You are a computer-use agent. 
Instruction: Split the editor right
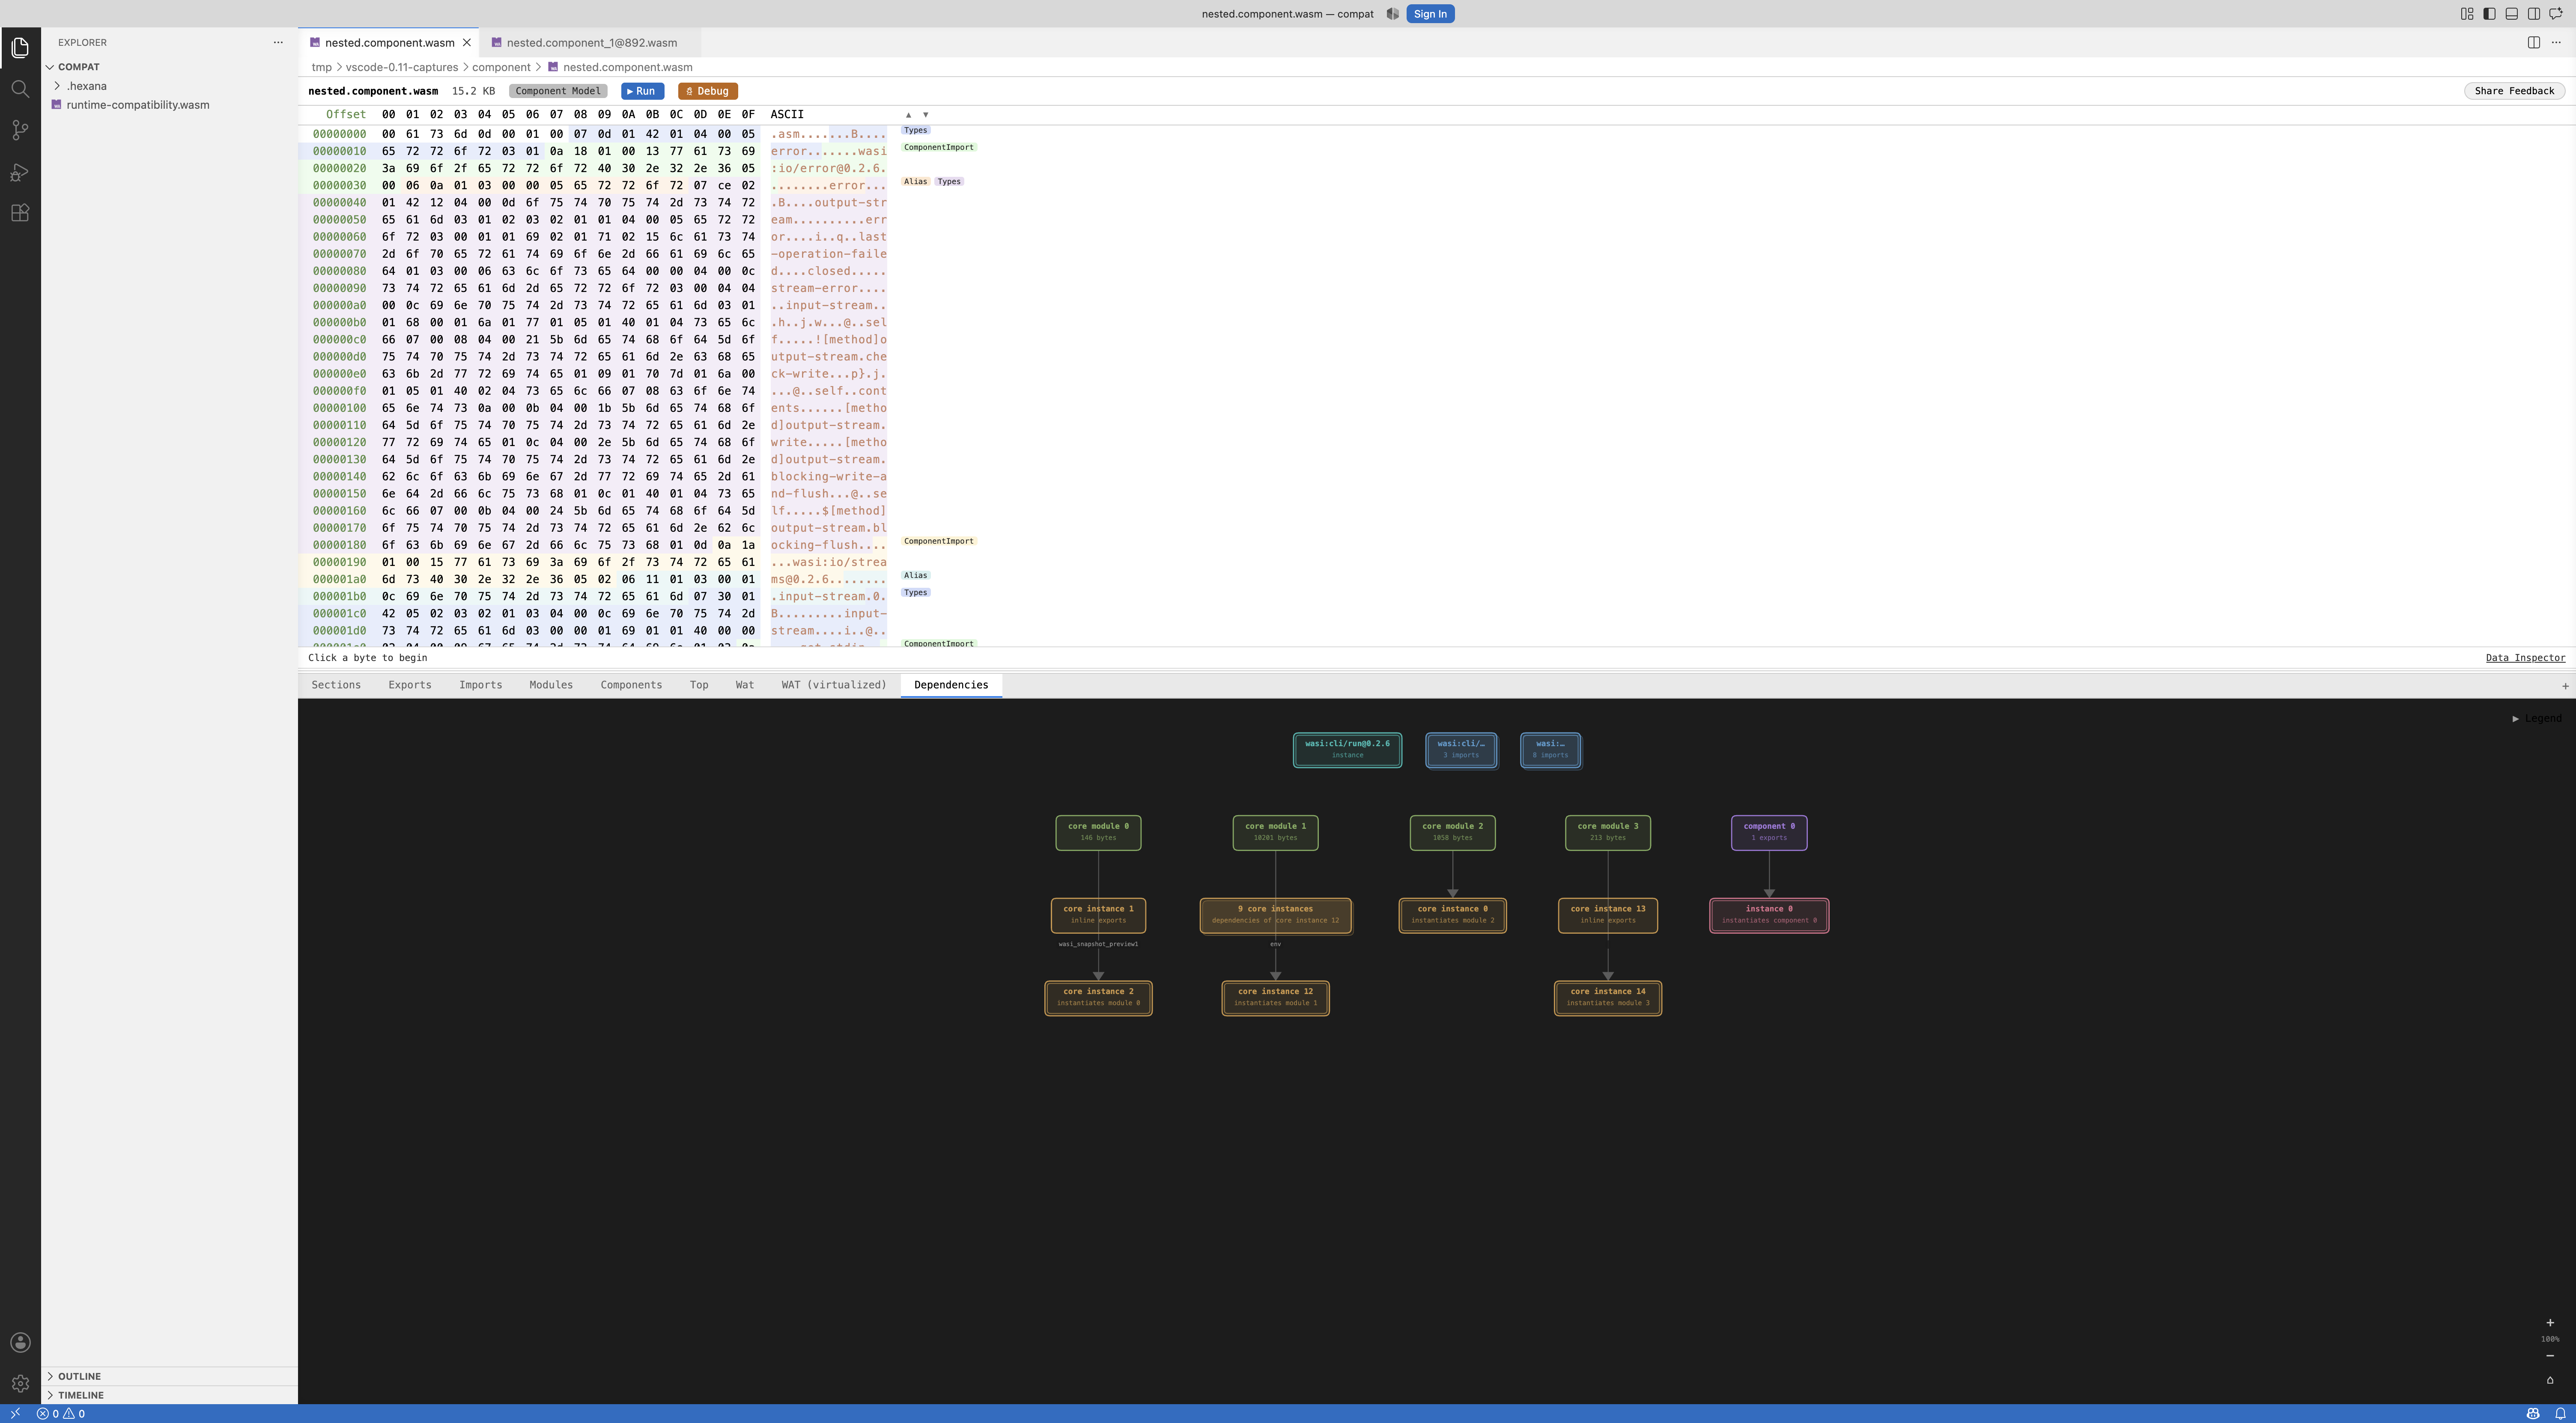tap(2534, 42)
